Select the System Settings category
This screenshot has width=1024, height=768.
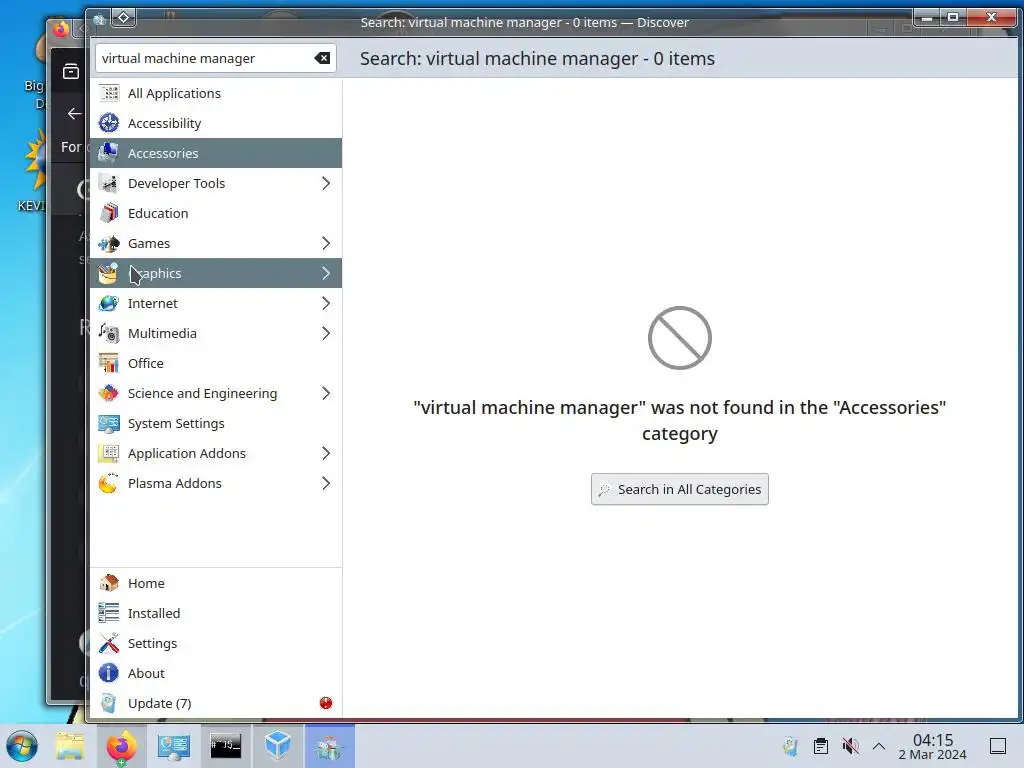216,424
